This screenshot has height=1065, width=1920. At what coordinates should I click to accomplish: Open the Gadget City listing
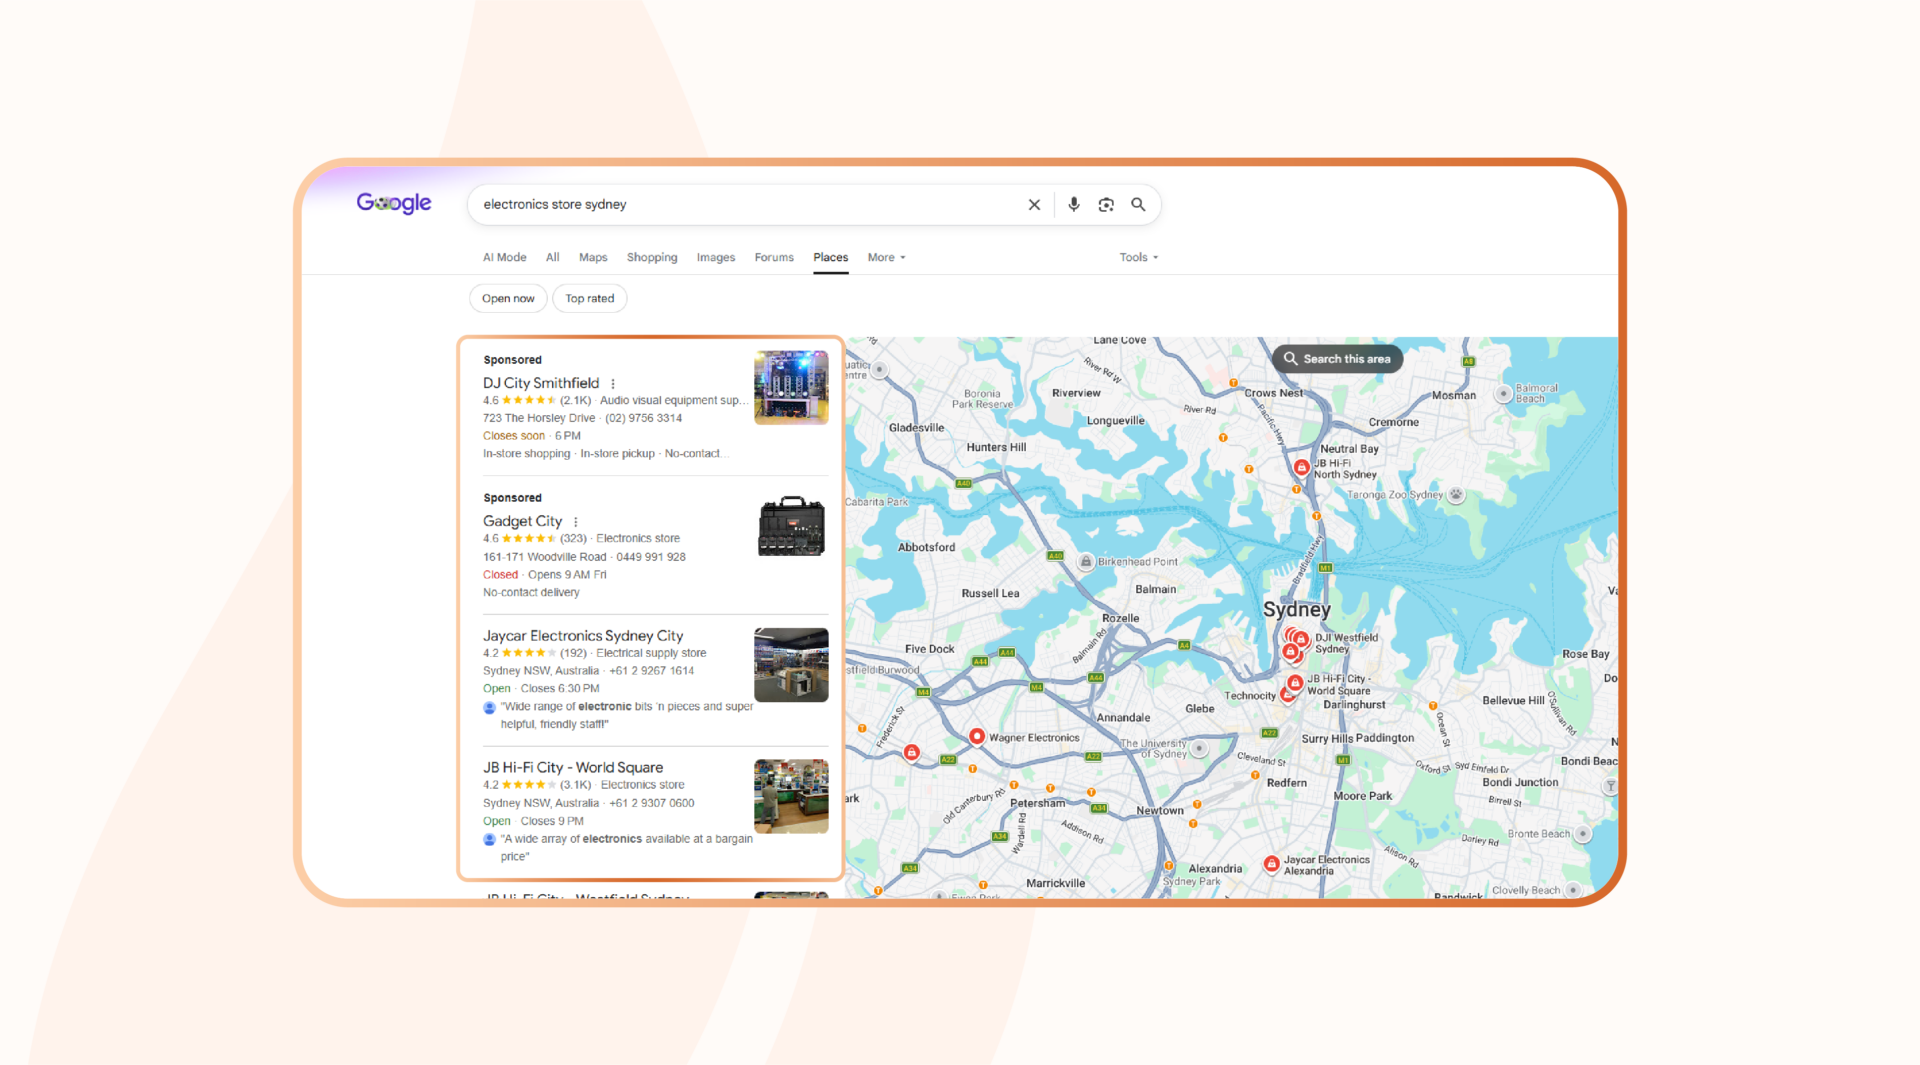pos(522,521)
